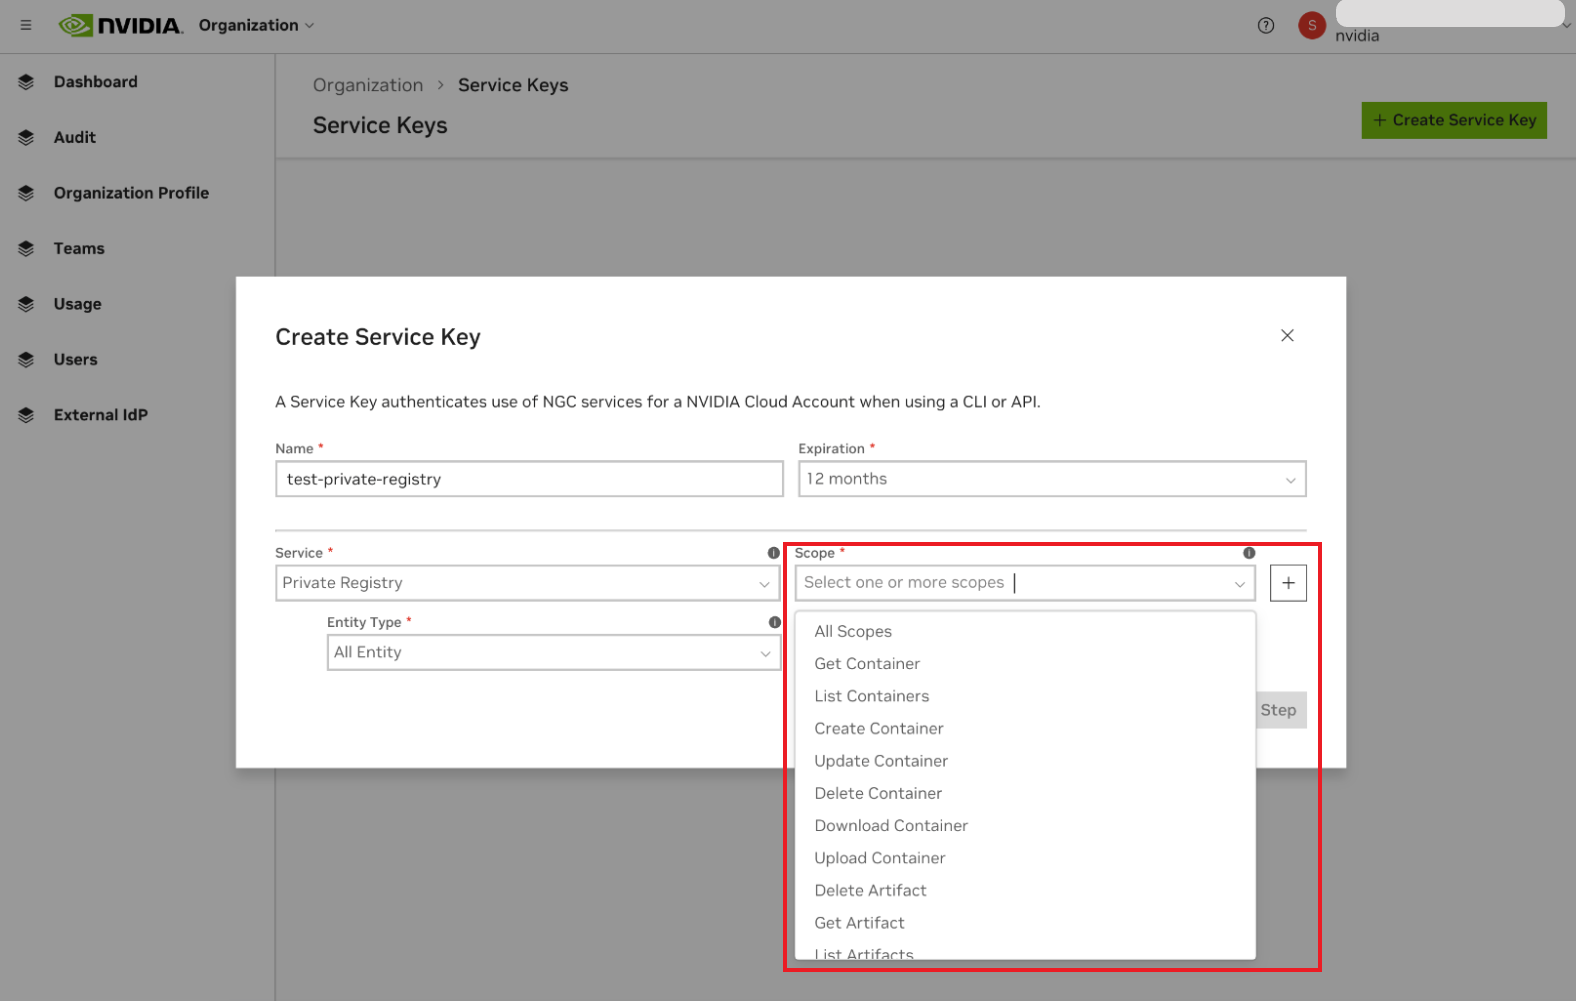Click the Usage sidebar icon

[x=26, y=304]
